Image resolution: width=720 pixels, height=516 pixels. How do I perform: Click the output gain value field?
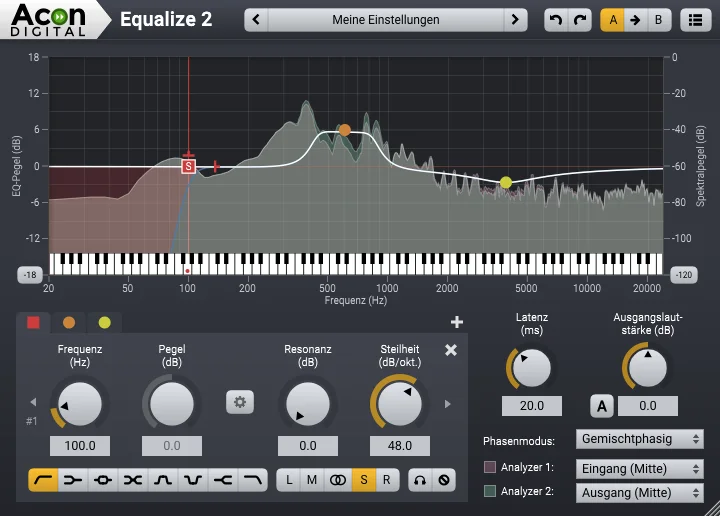click(x=647, y=406)
